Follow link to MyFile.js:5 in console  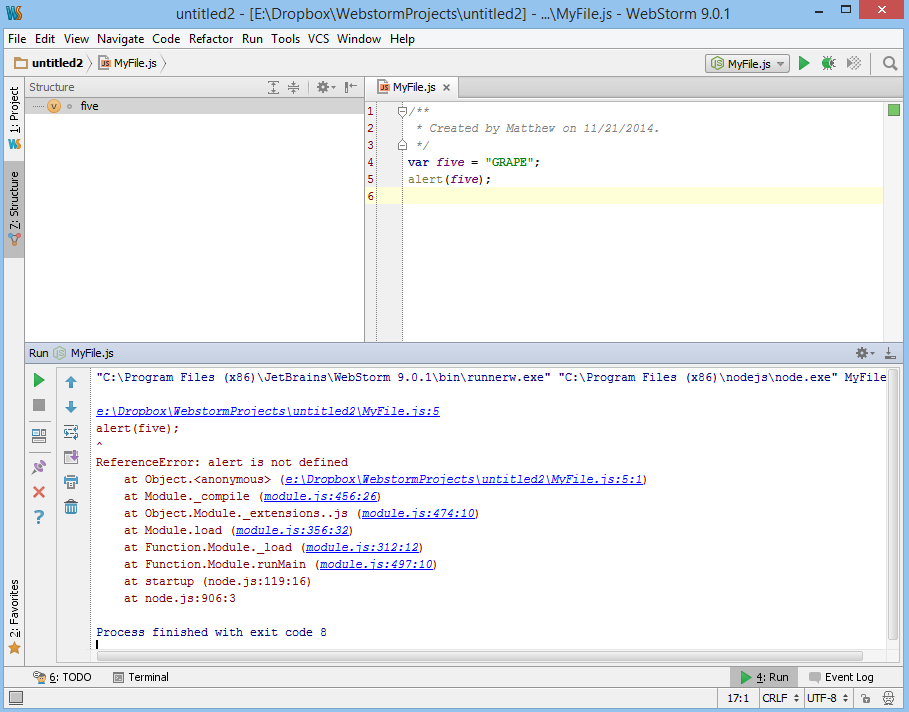268,411
